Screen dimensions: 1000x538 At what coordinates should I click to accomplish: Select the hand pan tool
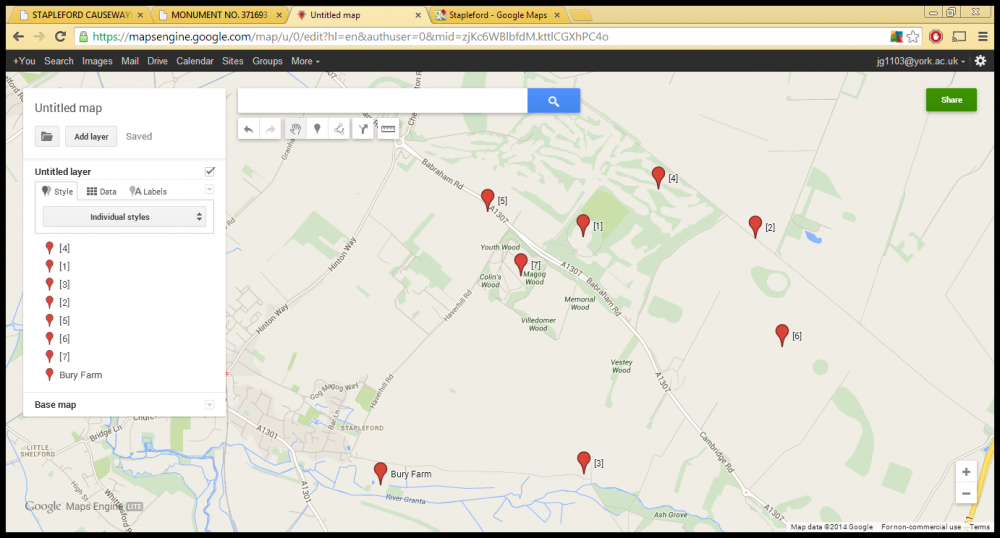click(x=295, y=129)
